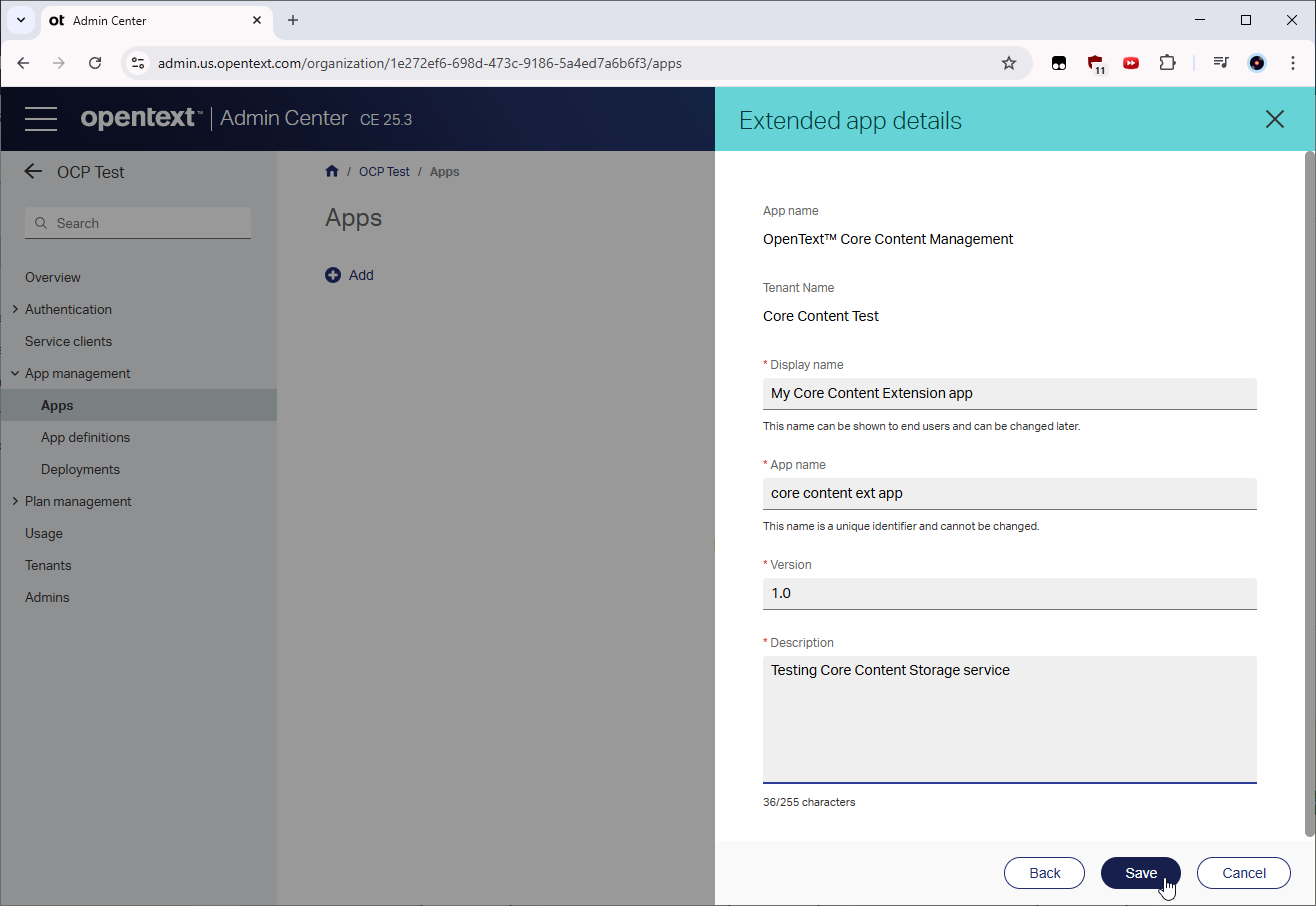This screenshot has height=906, width=1316.
Task: Open the Admins page
Action: (47, 597)
